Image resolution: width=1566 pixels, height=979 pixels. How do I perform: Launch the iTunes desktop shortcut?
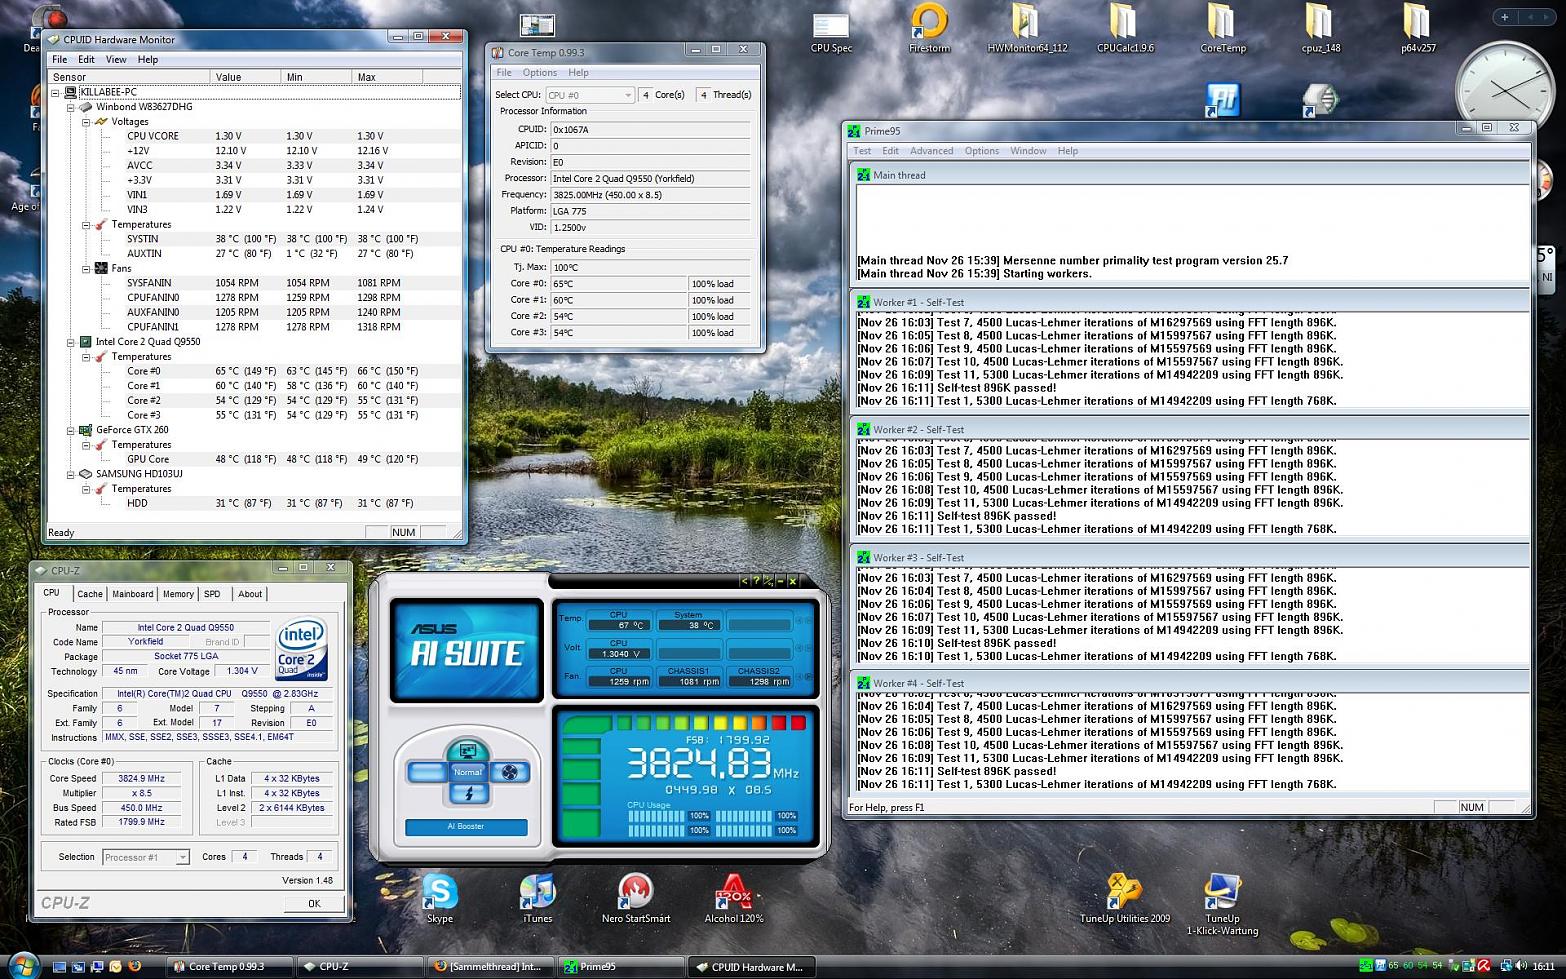click(538, 898)
